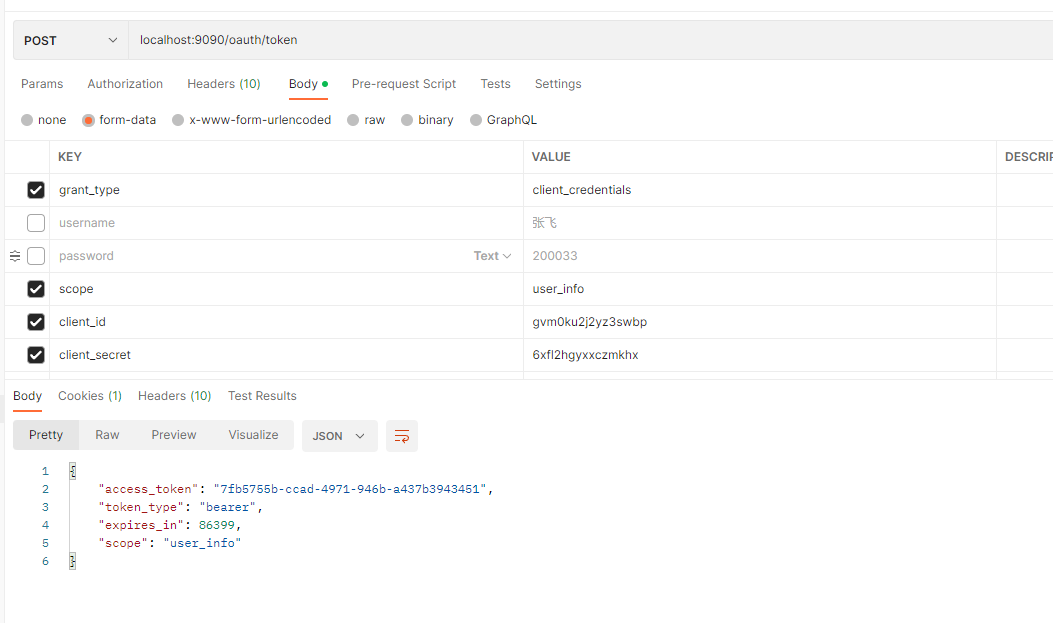Click line number 1 in response gutter
1053x623 pixels.
(45, 471)
